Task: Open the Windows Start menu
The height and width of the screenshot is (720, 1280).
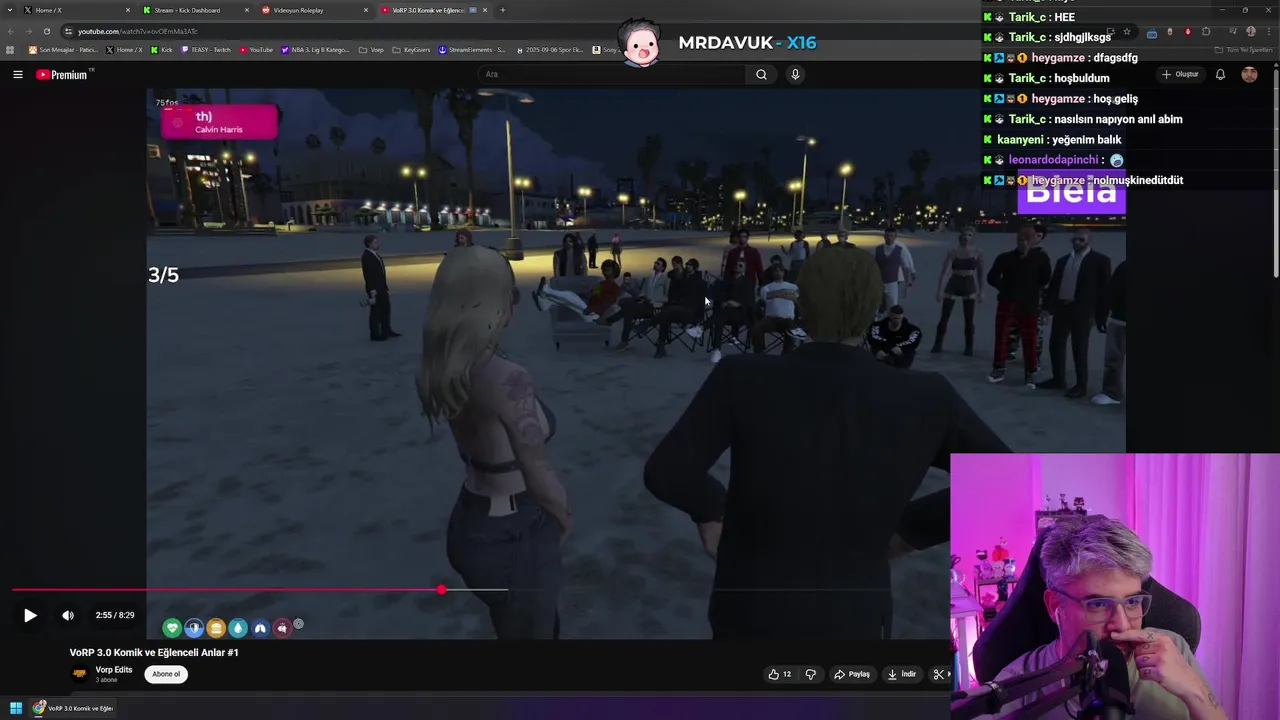Action: (16, 708)
